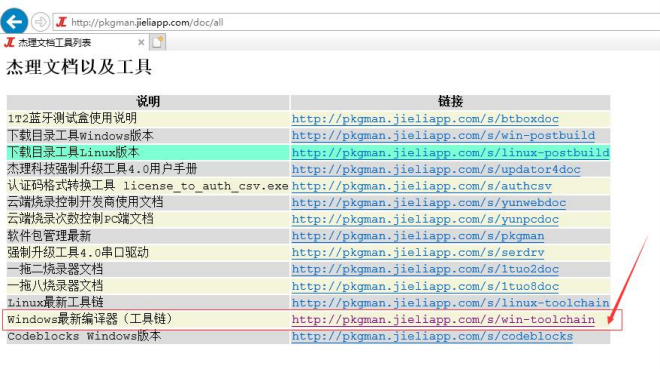Click the grey forward arrow button
The height and width of the screenshot is (369, 660).
(x=40, y=22)
